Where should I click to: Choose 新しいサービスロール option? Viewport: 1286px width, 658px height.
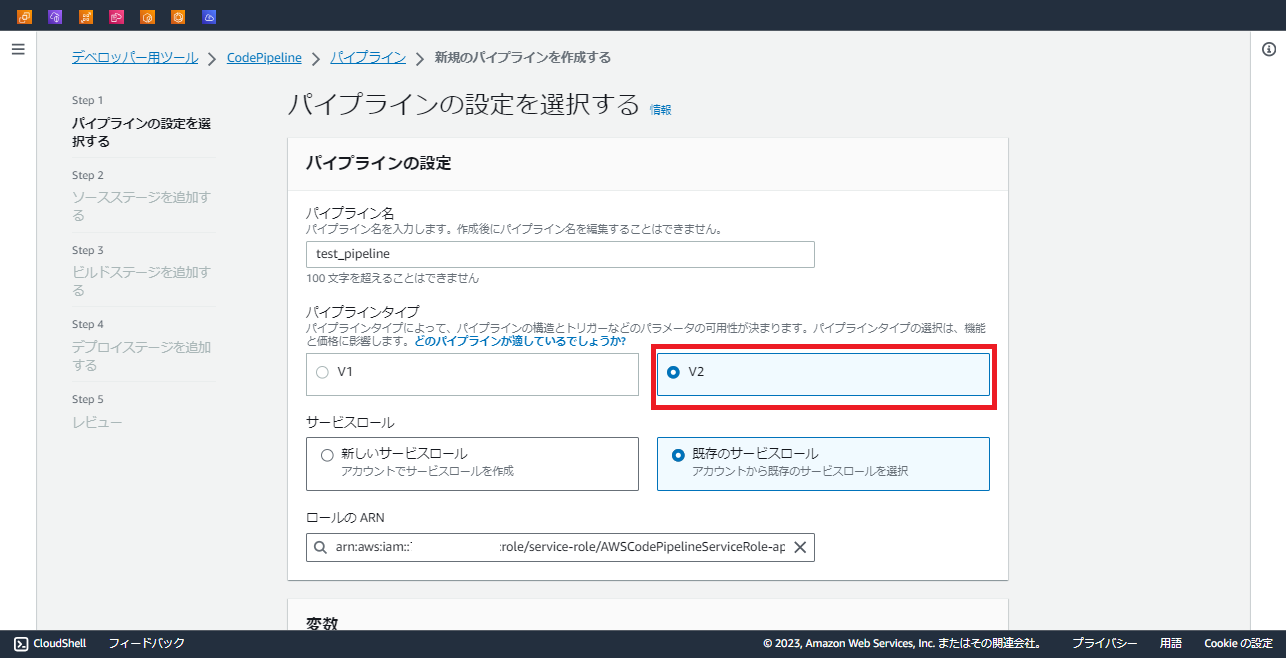point(472,464)
